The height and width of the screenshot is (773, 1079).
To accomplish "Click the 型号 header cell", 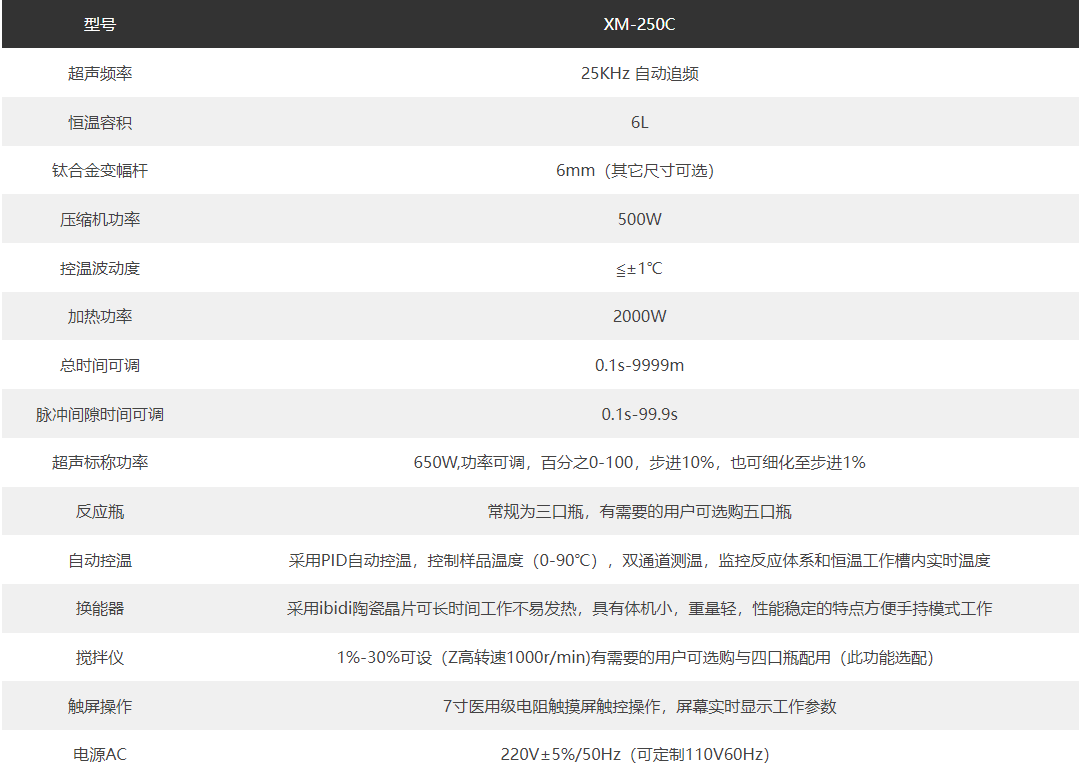I will [100, 24].
